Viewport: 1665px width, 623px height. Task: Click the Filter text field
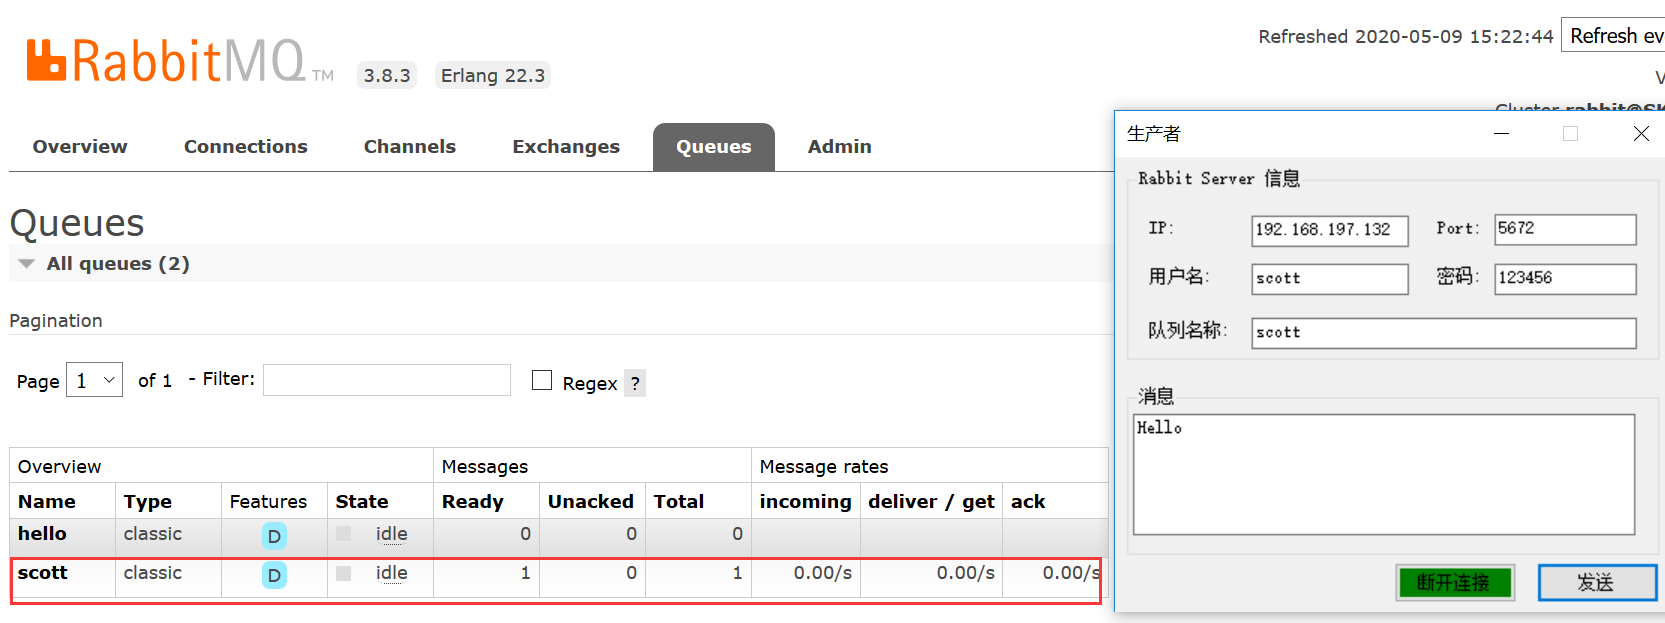[387, 380]
